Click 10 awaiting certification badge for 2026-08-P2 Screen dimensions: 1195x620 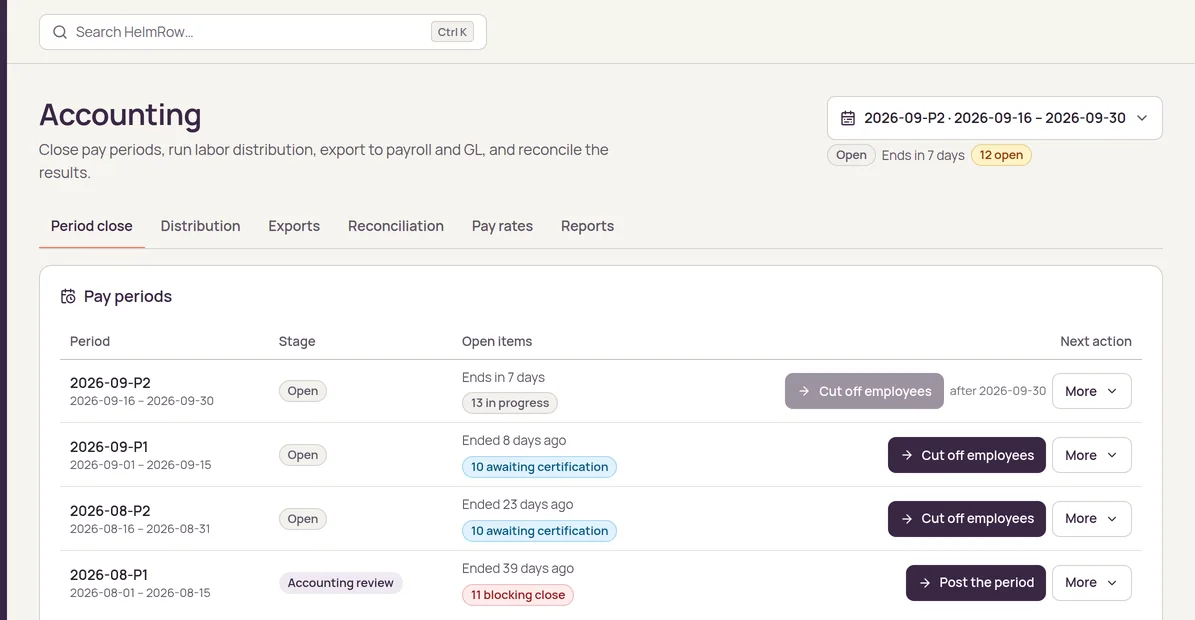540,531
